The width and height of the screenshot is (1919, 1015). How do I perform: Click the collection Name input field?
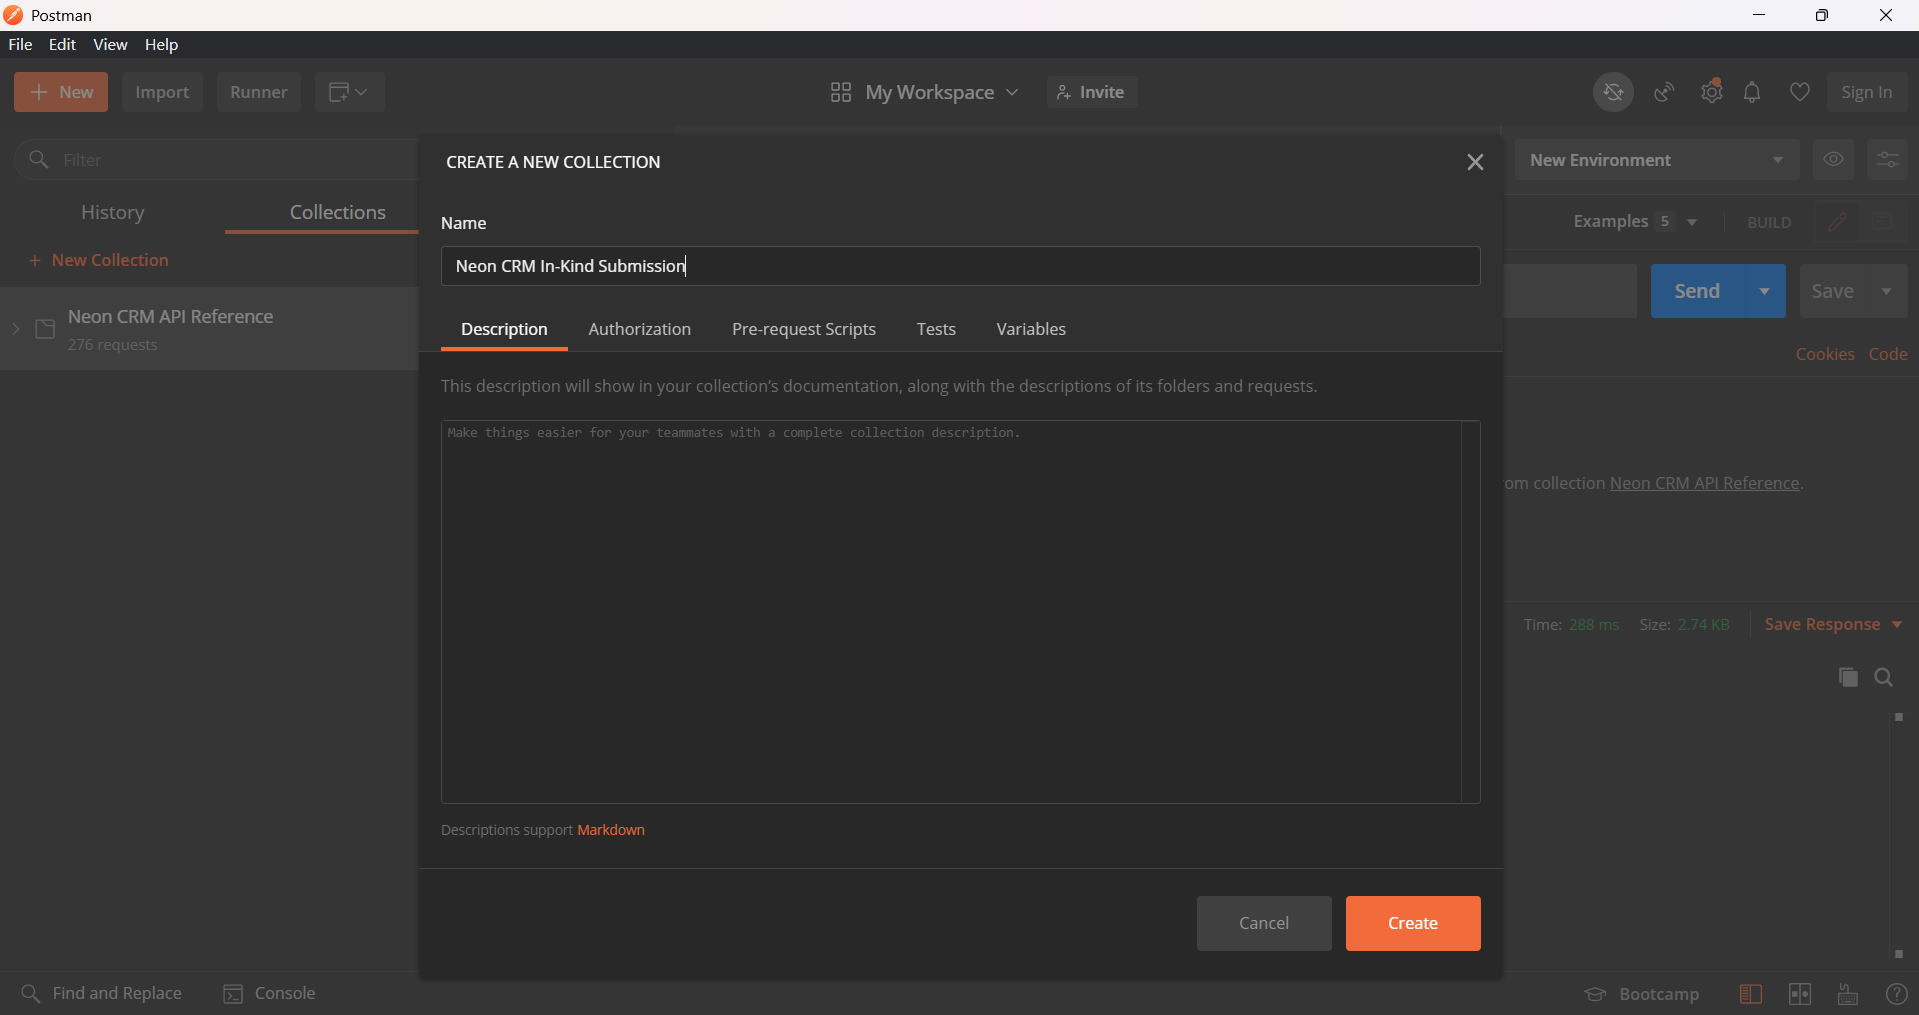[960, 266]
